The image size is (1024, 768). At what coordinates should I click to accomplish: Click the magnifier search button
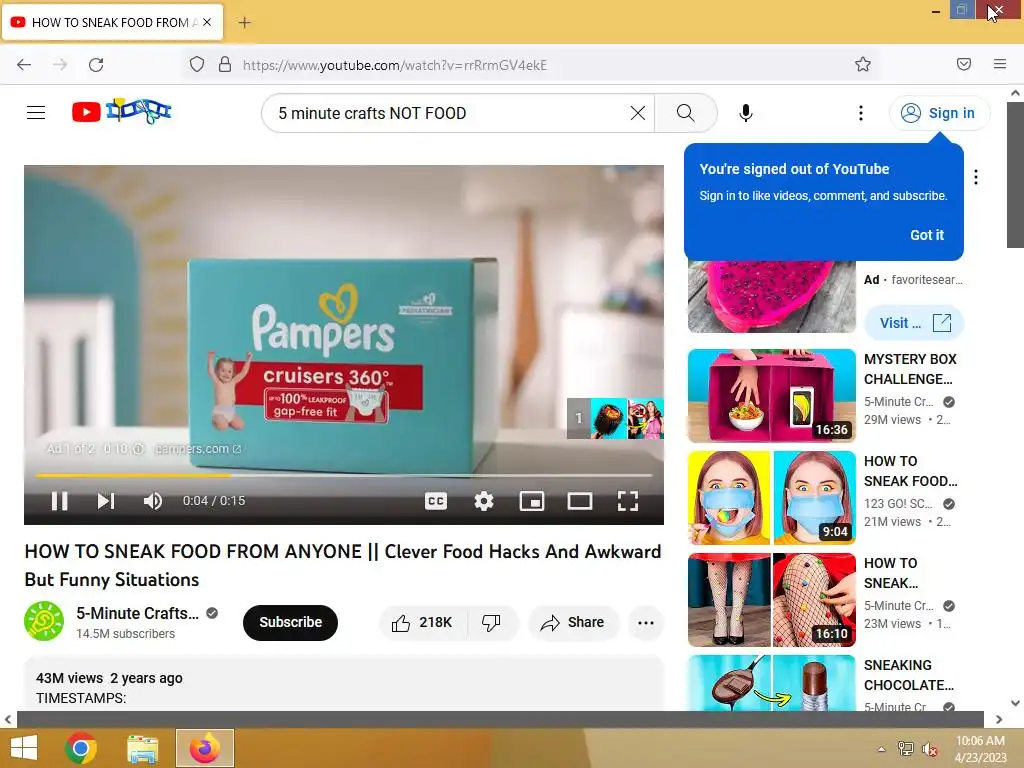click(686, 113)
